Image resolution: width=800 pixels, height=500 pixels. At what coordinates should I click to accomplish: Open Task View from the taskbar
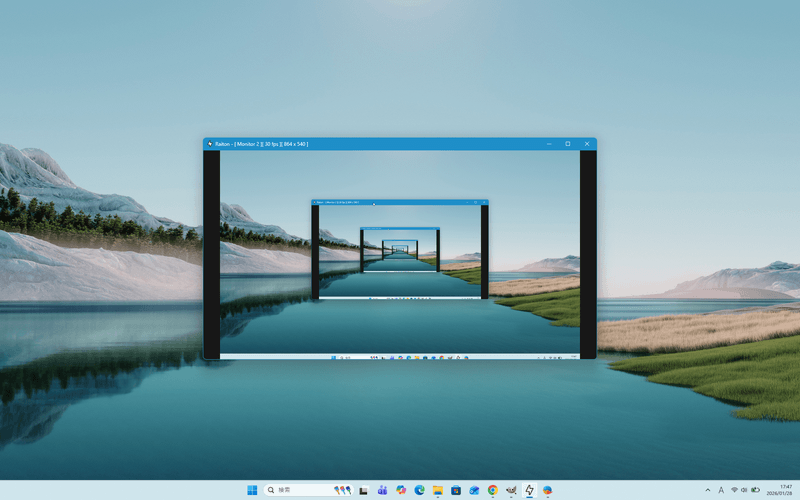click(x=364, y=490)
